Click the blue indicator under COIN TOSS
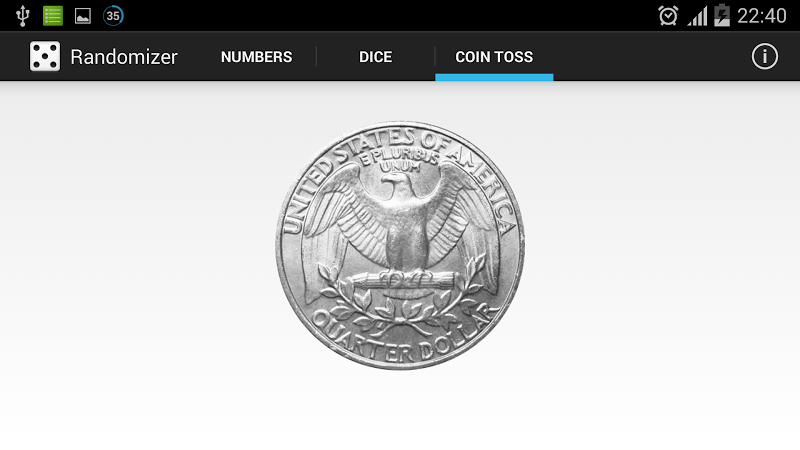The height and width of the screenshot is (450, 800). (494, 77)
